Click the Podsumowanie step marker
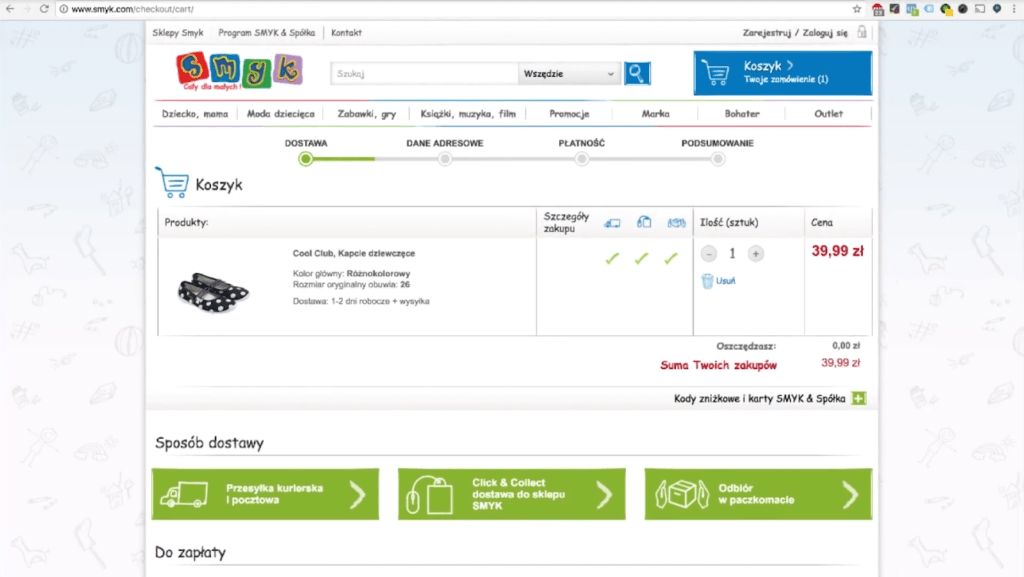The image size is (1024, 577). 718,159
